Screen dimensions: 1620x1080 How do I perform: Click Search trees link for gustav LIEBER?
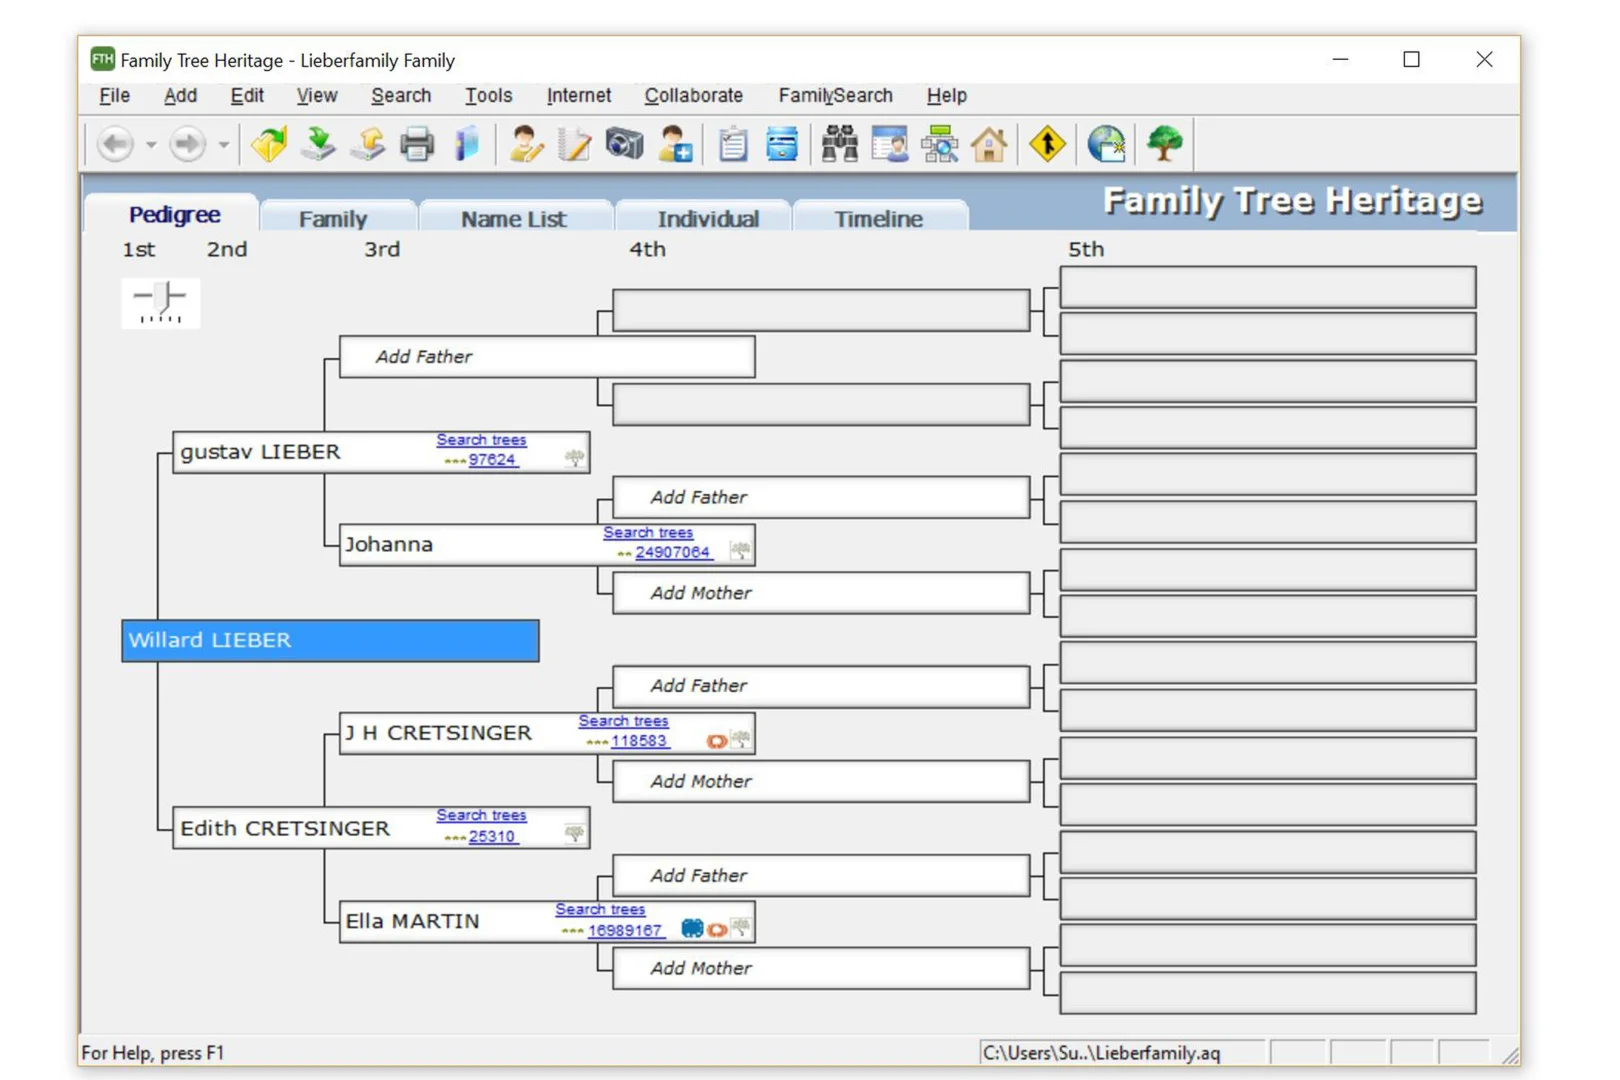[481, 440]
